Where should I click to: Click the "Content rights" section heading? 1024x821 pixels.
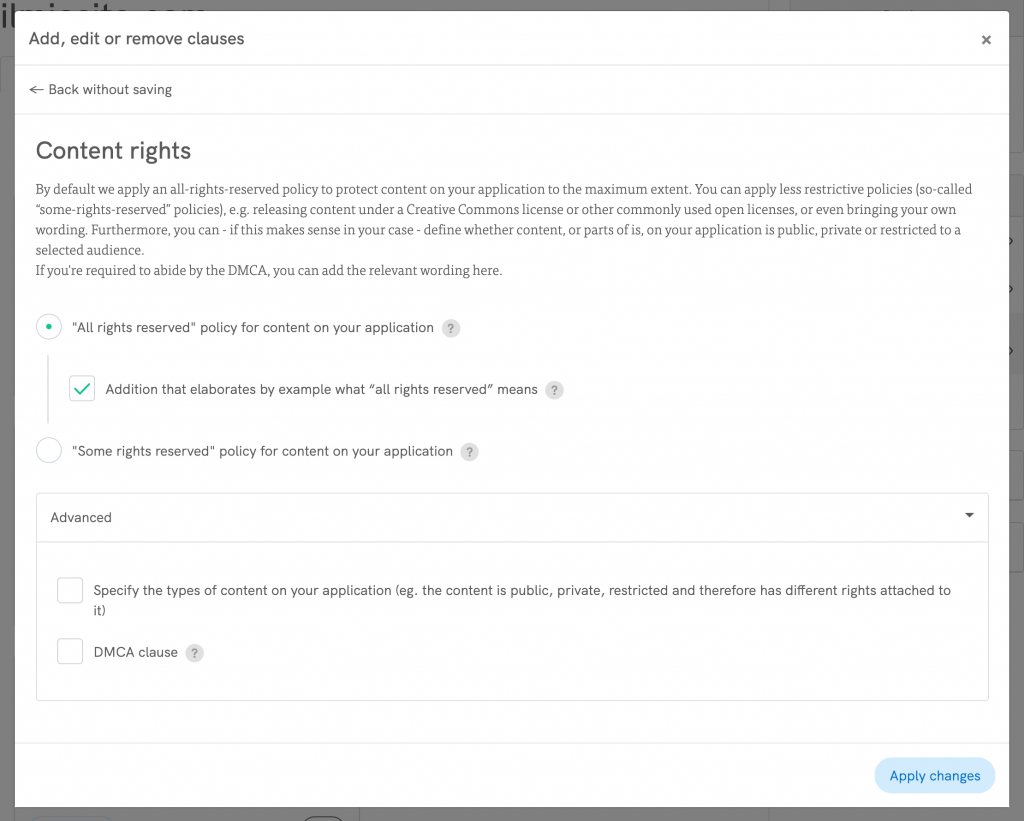(x=113, y=151)
